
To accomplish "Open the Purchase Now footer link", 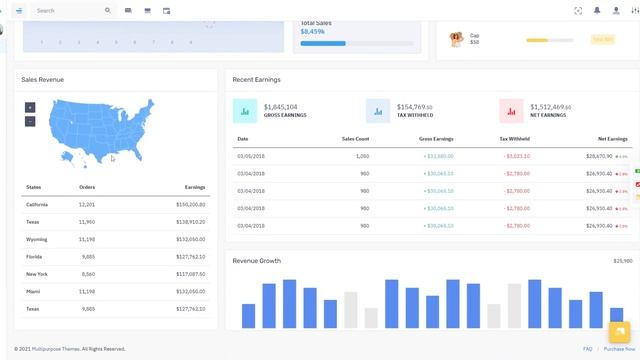I will (x=619, y=349).
